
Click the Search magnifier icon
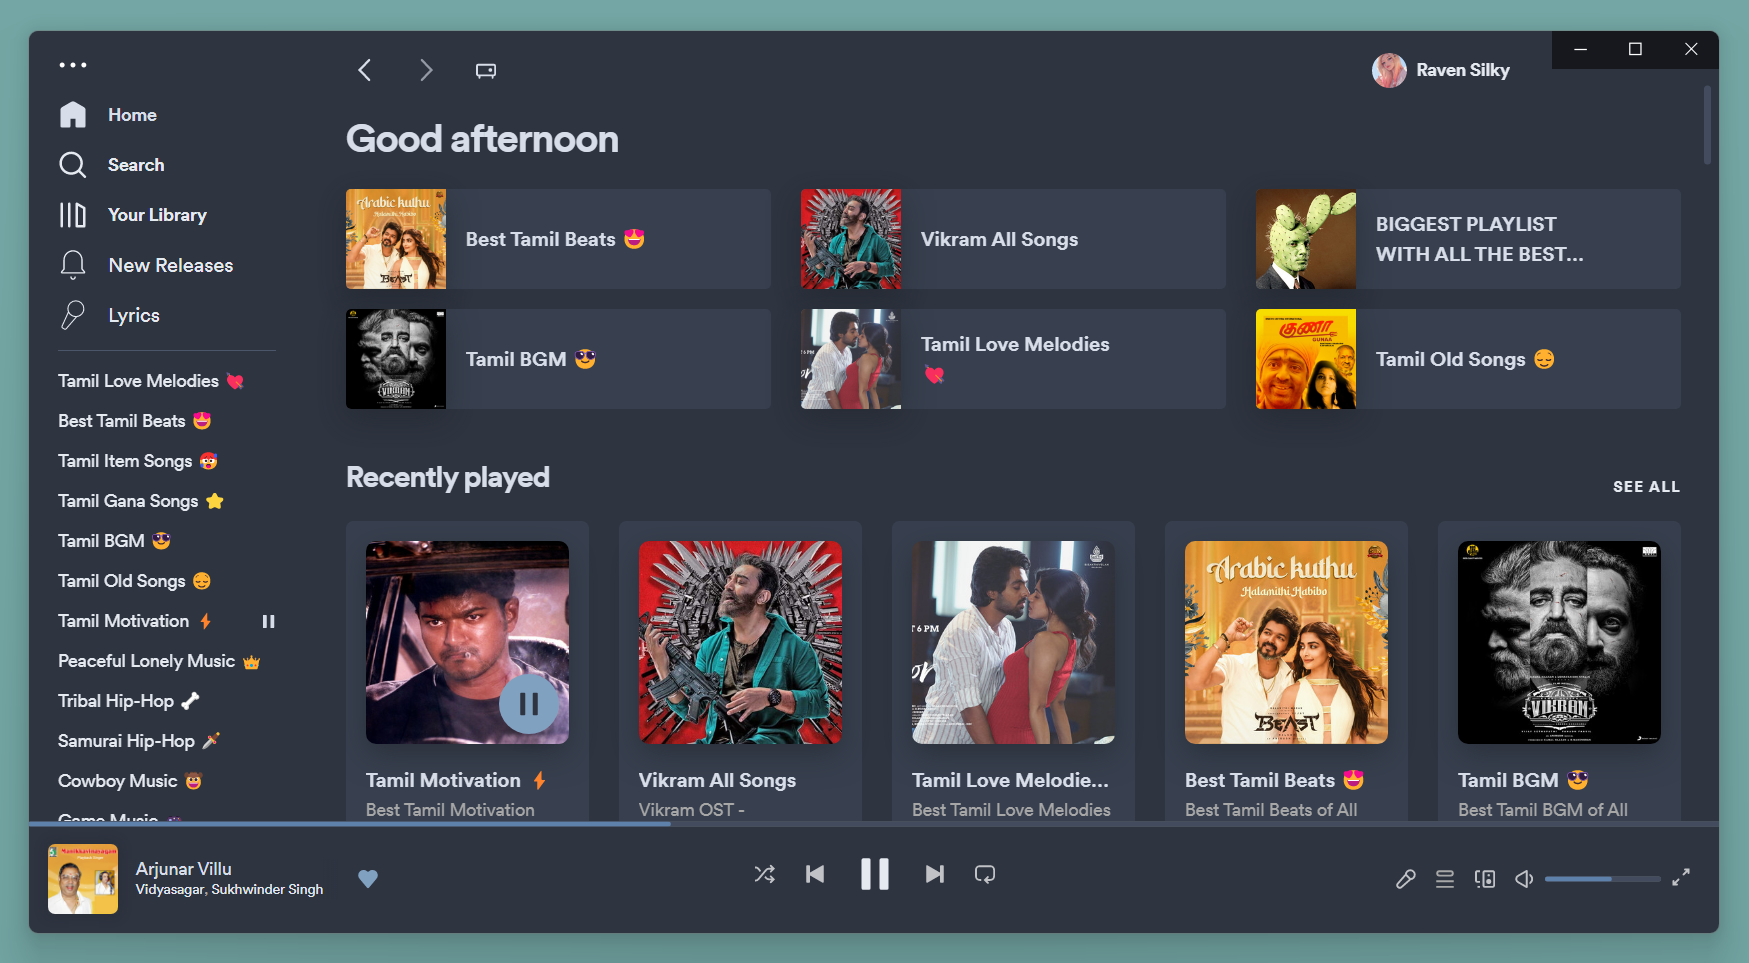coord(73,165)
